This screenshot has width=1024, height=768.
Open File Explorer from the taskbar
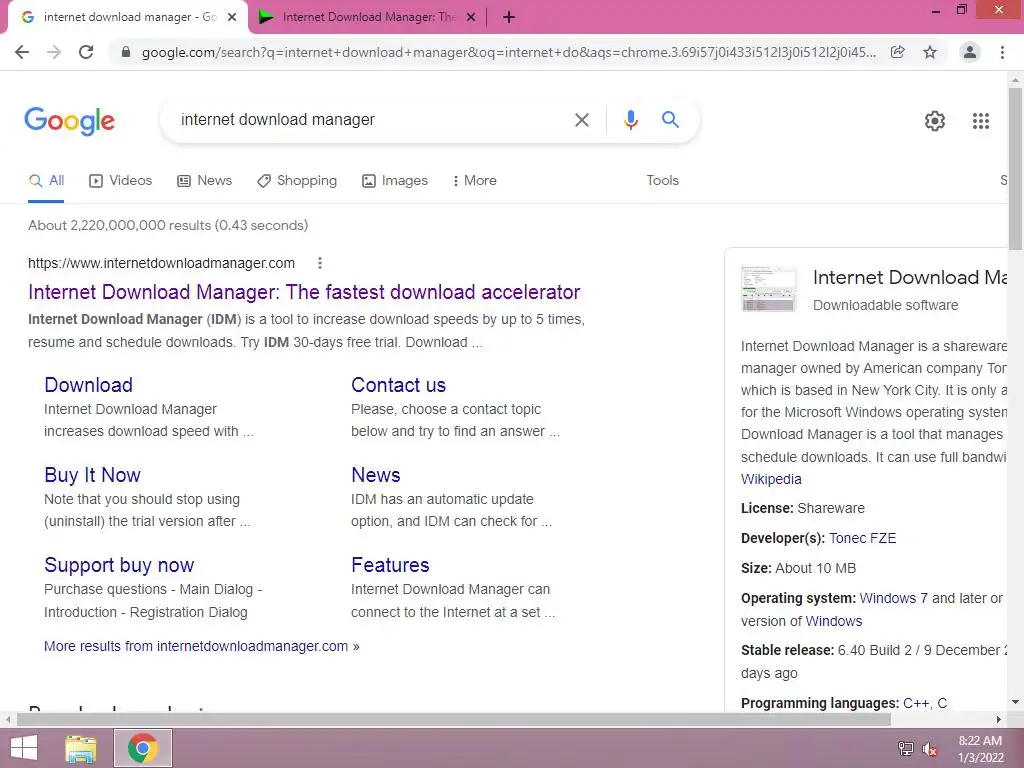click(81, 748)
